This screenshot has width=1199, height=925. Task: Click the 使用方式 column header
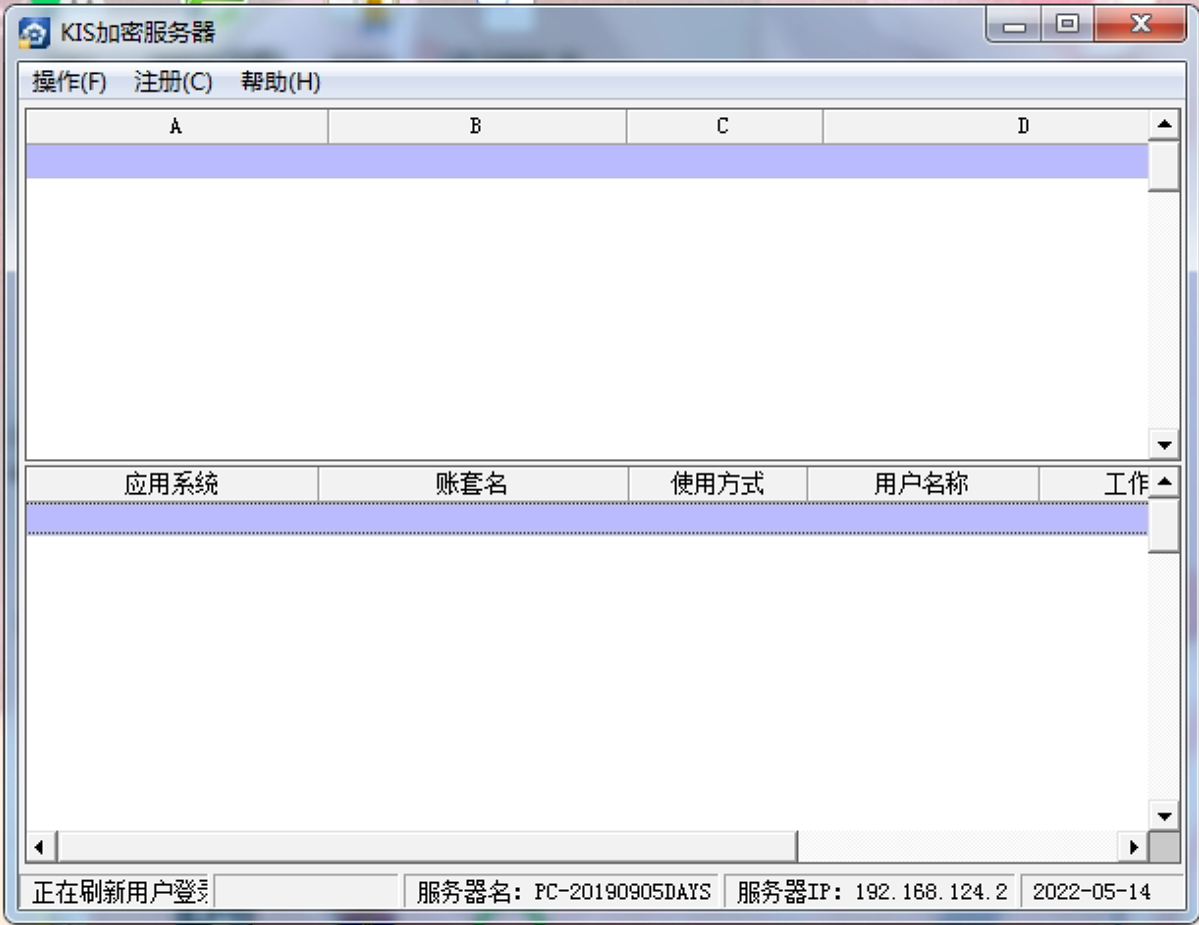coord(717,484)
